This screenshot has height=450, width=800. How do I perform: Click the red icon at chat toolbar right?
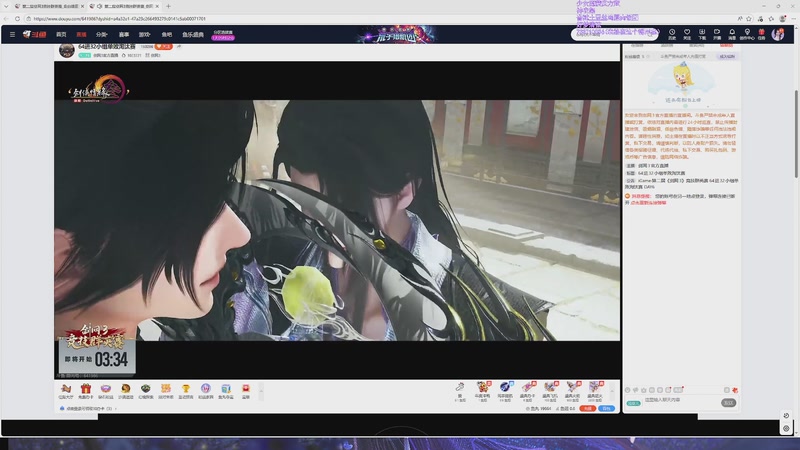click(x=735, y=390)
